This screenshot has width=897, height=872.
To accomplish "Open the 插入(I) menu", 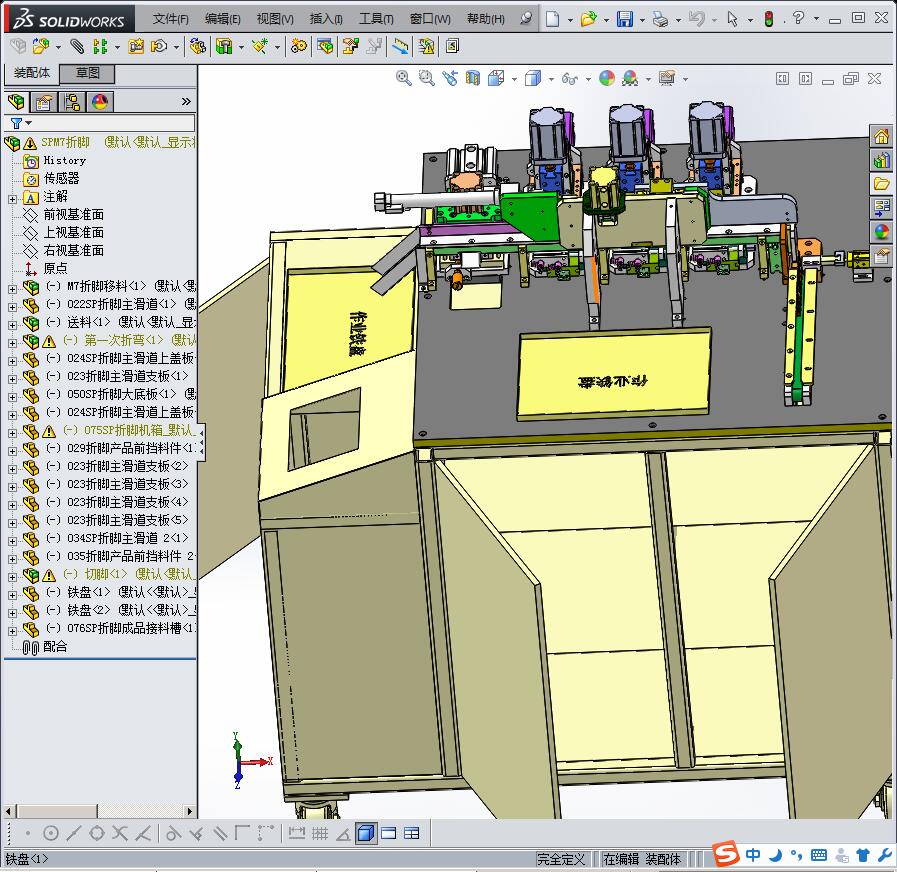I will point(326,19).
